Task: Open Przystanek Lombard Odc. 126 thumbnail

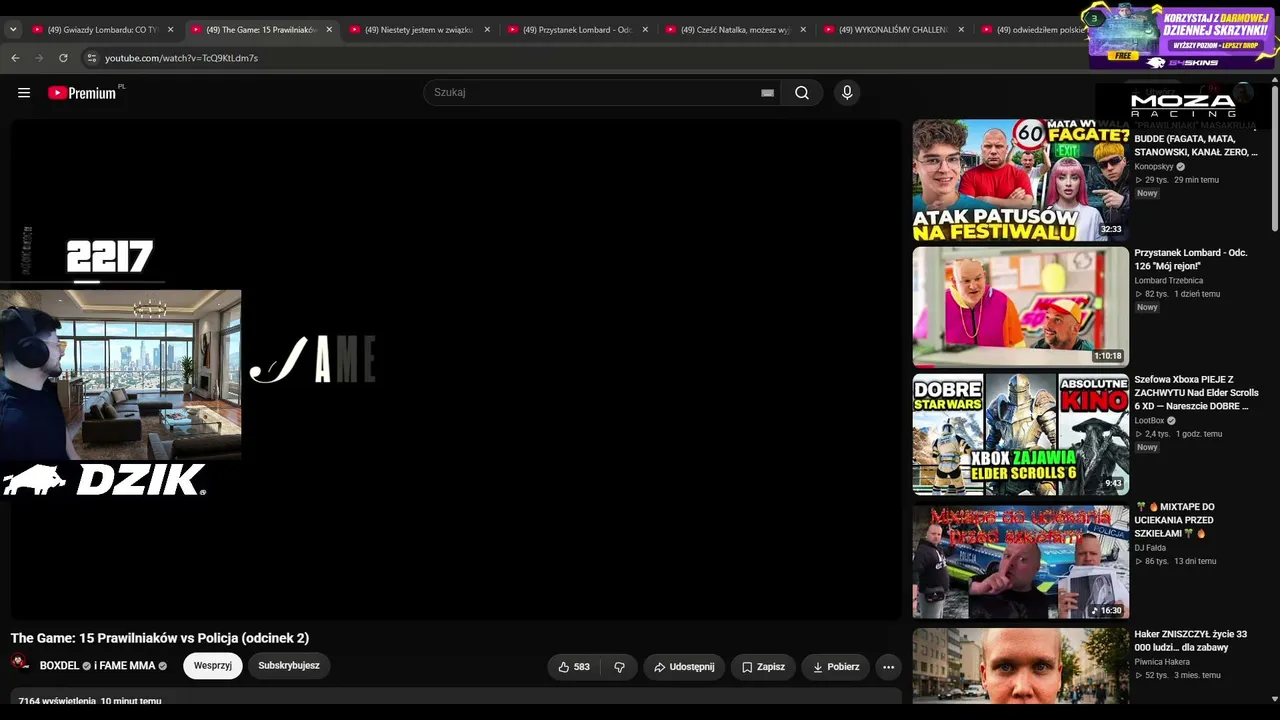Action: click(x=1020, y=307)
